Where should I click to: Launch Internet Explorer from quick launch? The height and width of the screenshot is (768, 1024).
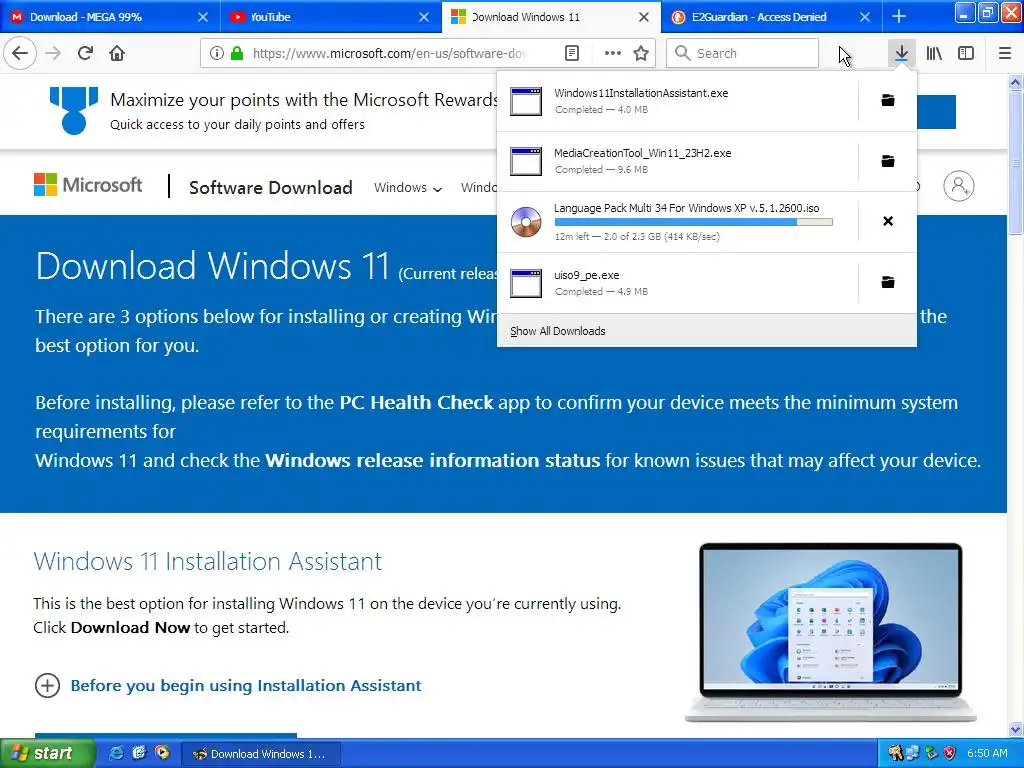pos(116,753)
